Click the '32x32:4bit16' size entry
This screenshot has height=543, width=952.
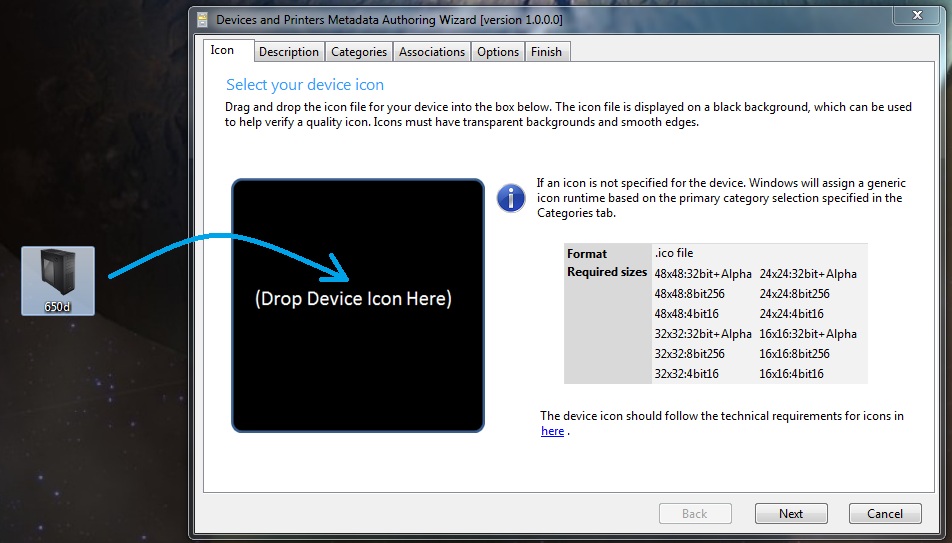pyautogui.click(x=687, y=374)
